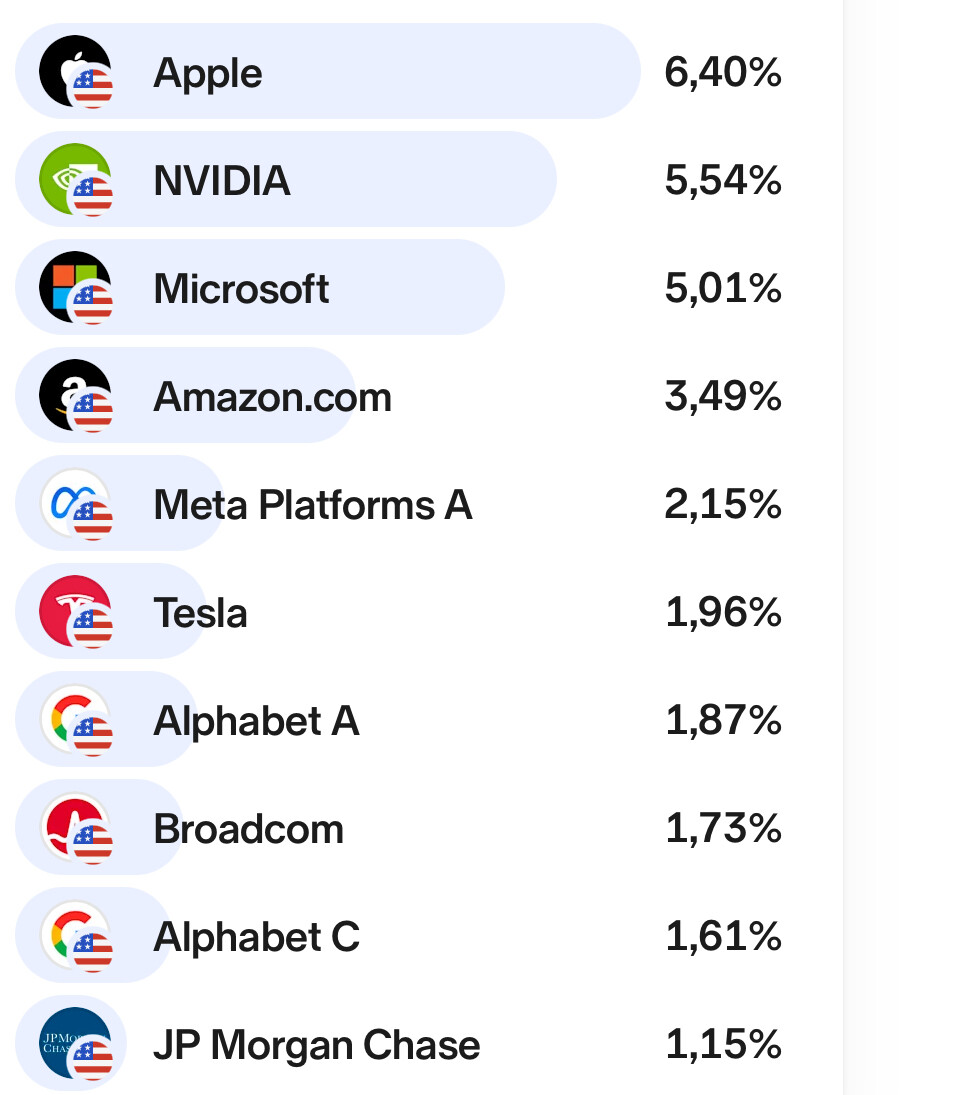Open the Microsoft holding name
960x1095 pixels.
(241, 289)
